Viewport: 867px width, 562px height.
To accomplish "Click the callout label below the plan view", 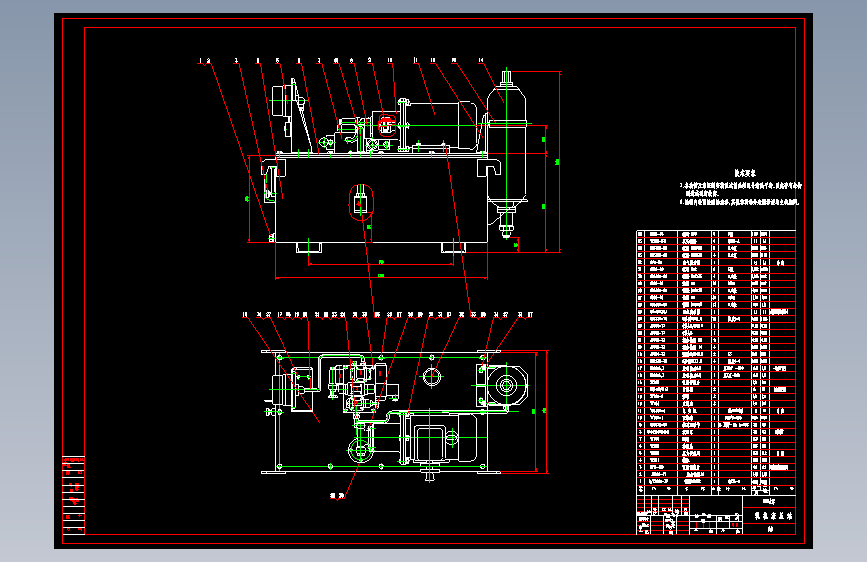I will tap(337, 496).
